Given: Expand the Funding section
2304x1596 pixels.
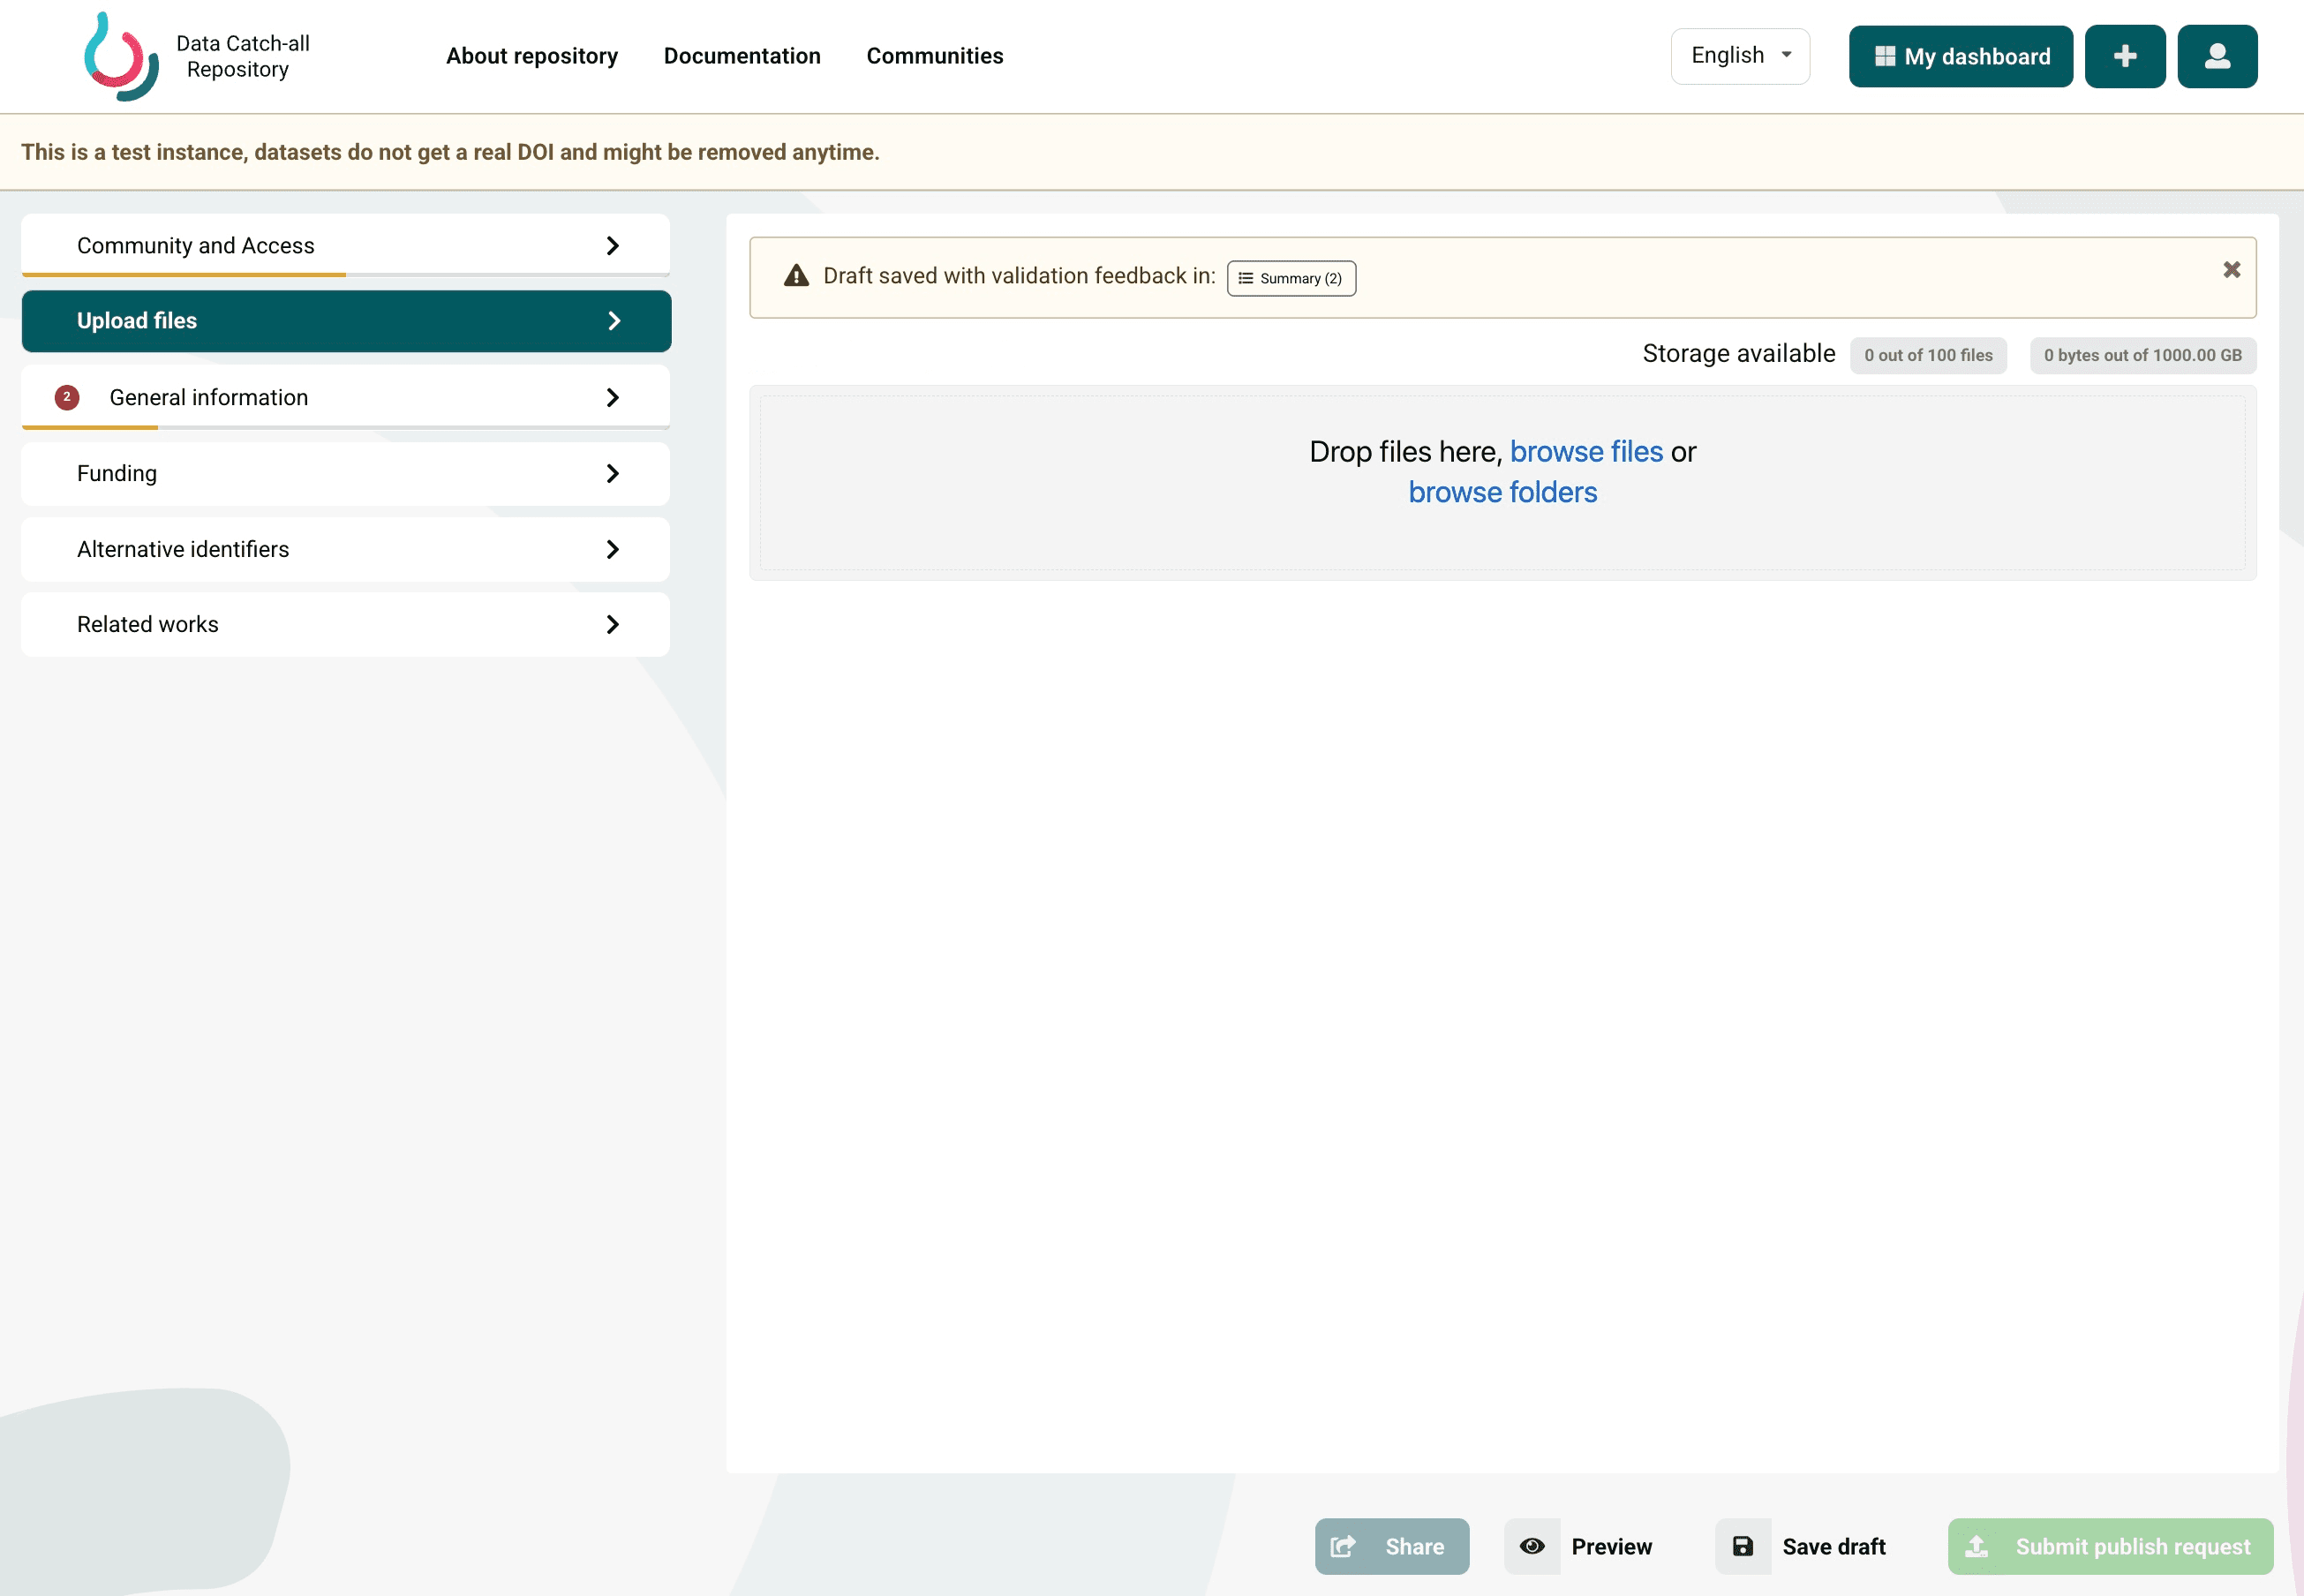Looking at the screenshot, I should (346, 473).
